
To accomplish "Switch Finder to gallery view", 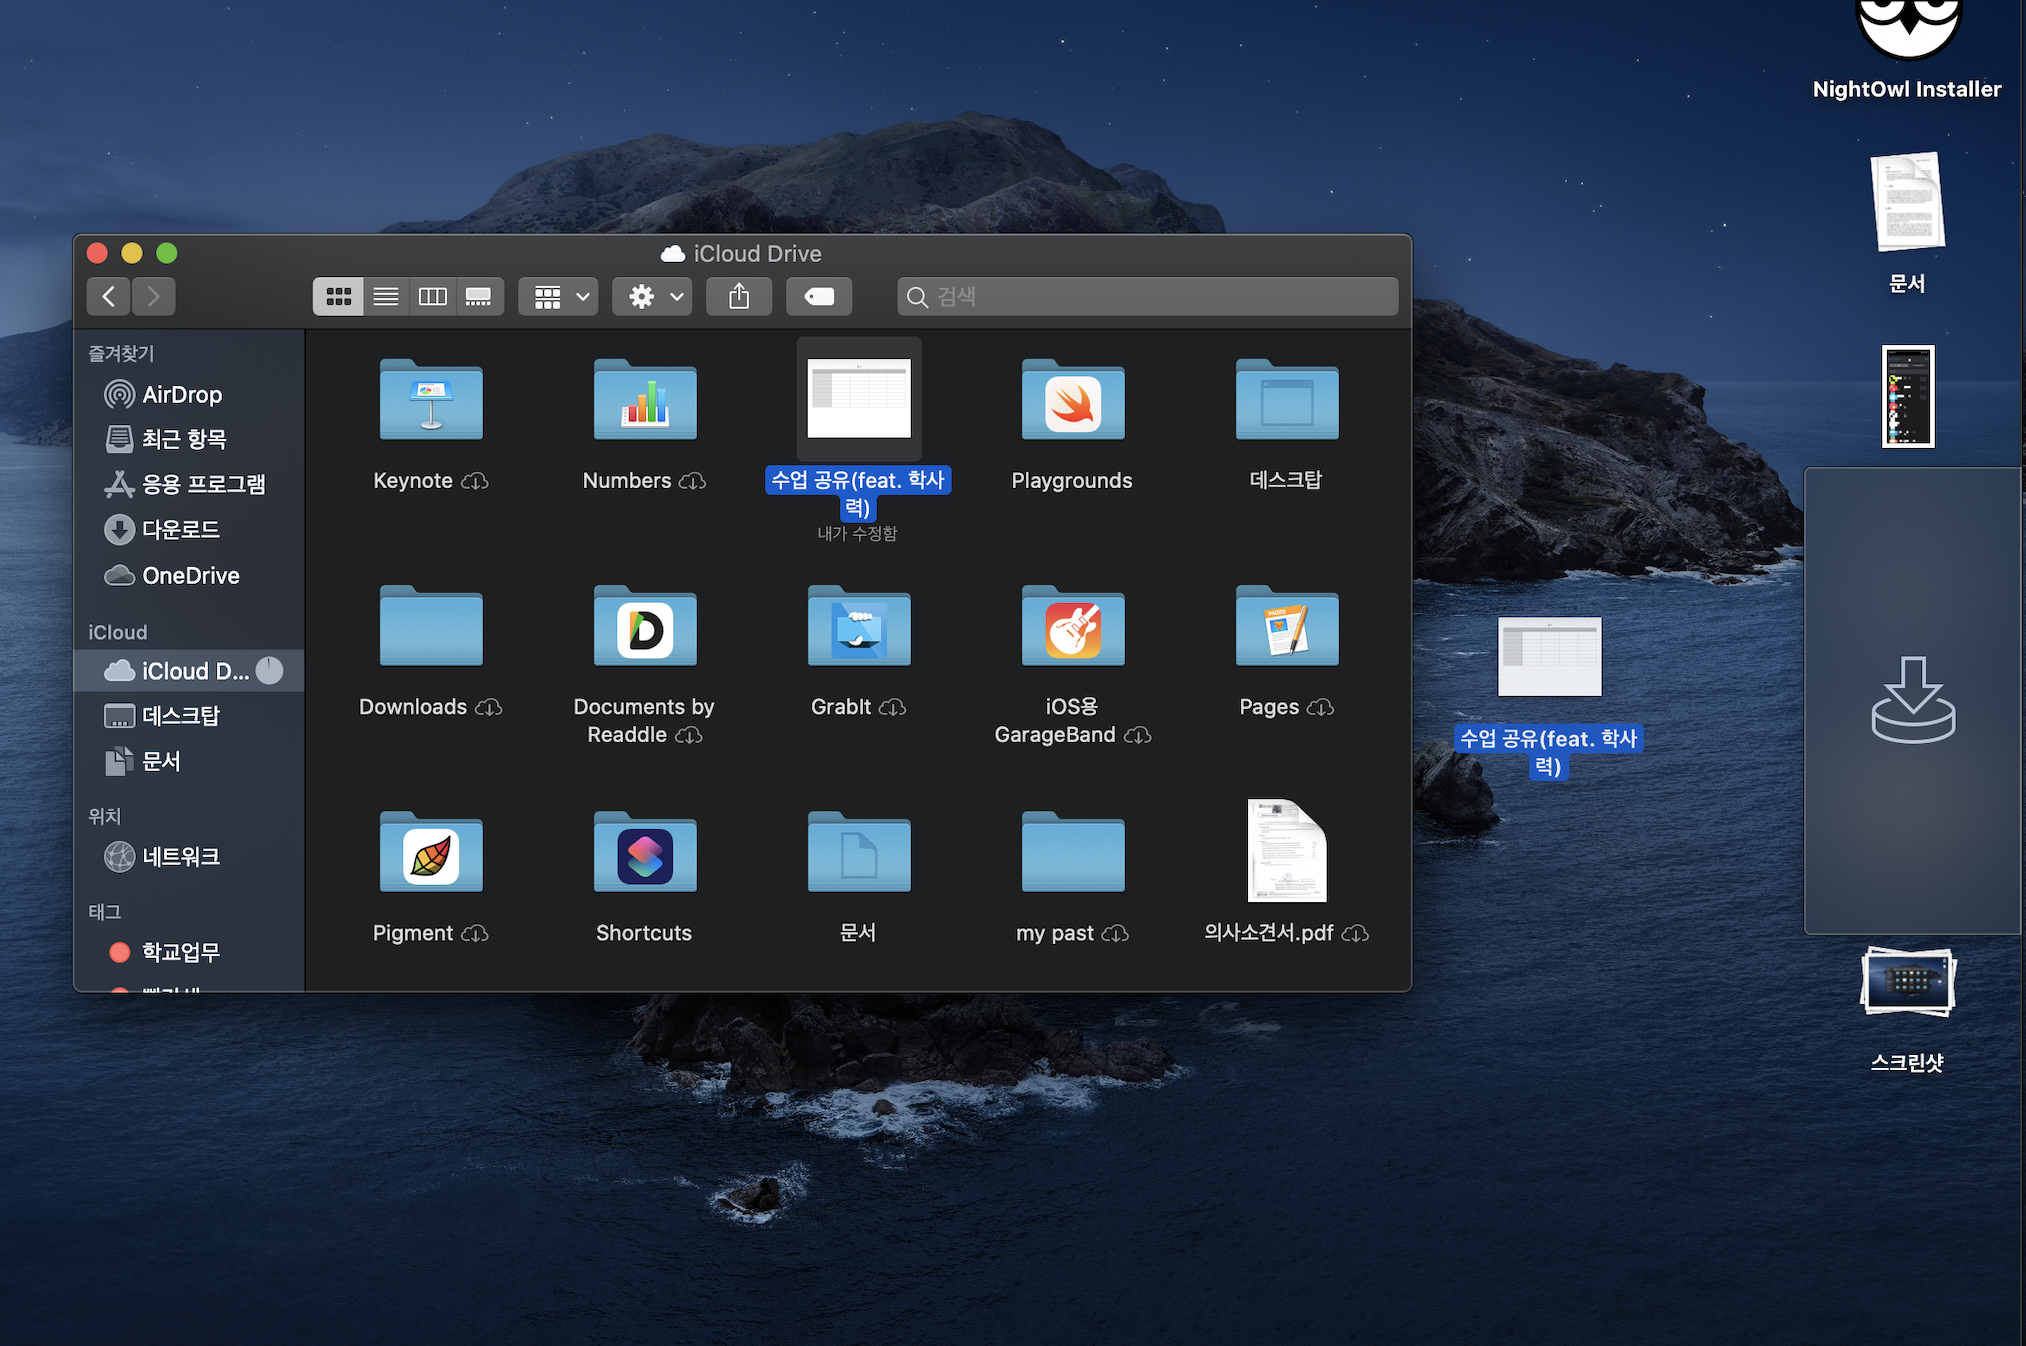I will 479,297.
